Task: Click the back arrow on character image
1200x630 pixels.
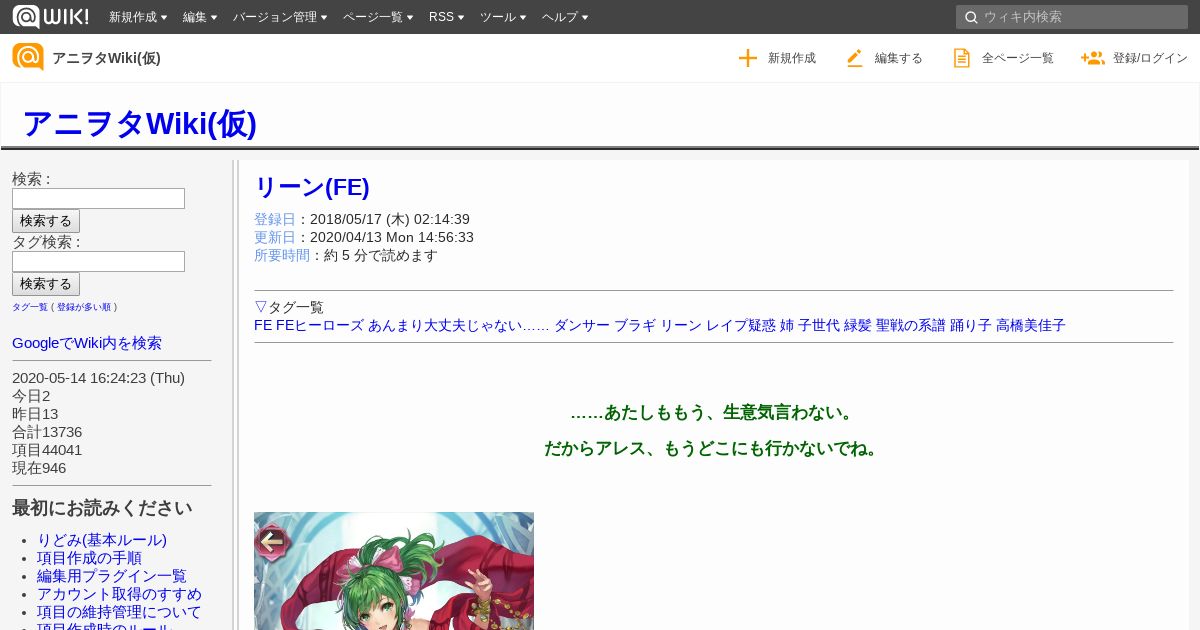Action: pos(272,542)
